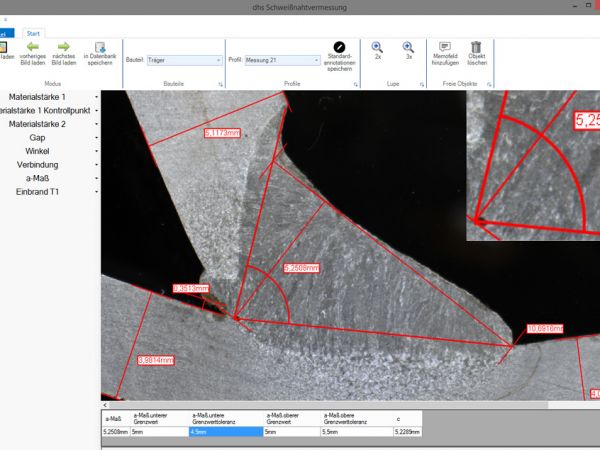This screenshot has height=450, width=600.
Task: Select the a-Maß measurement
Action: click(38, 178)
